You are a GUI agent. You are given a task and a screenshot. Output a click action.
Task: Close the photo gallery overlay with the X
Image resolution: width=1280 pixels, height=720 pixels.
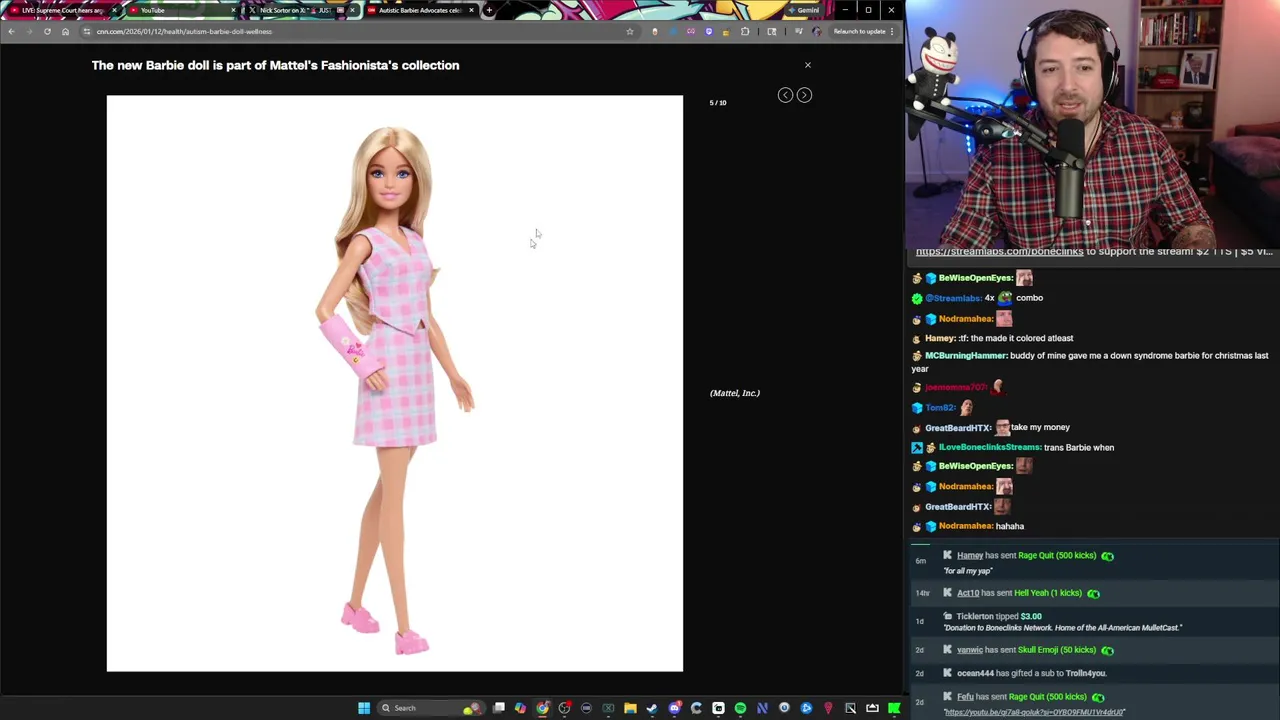(808, 65)
